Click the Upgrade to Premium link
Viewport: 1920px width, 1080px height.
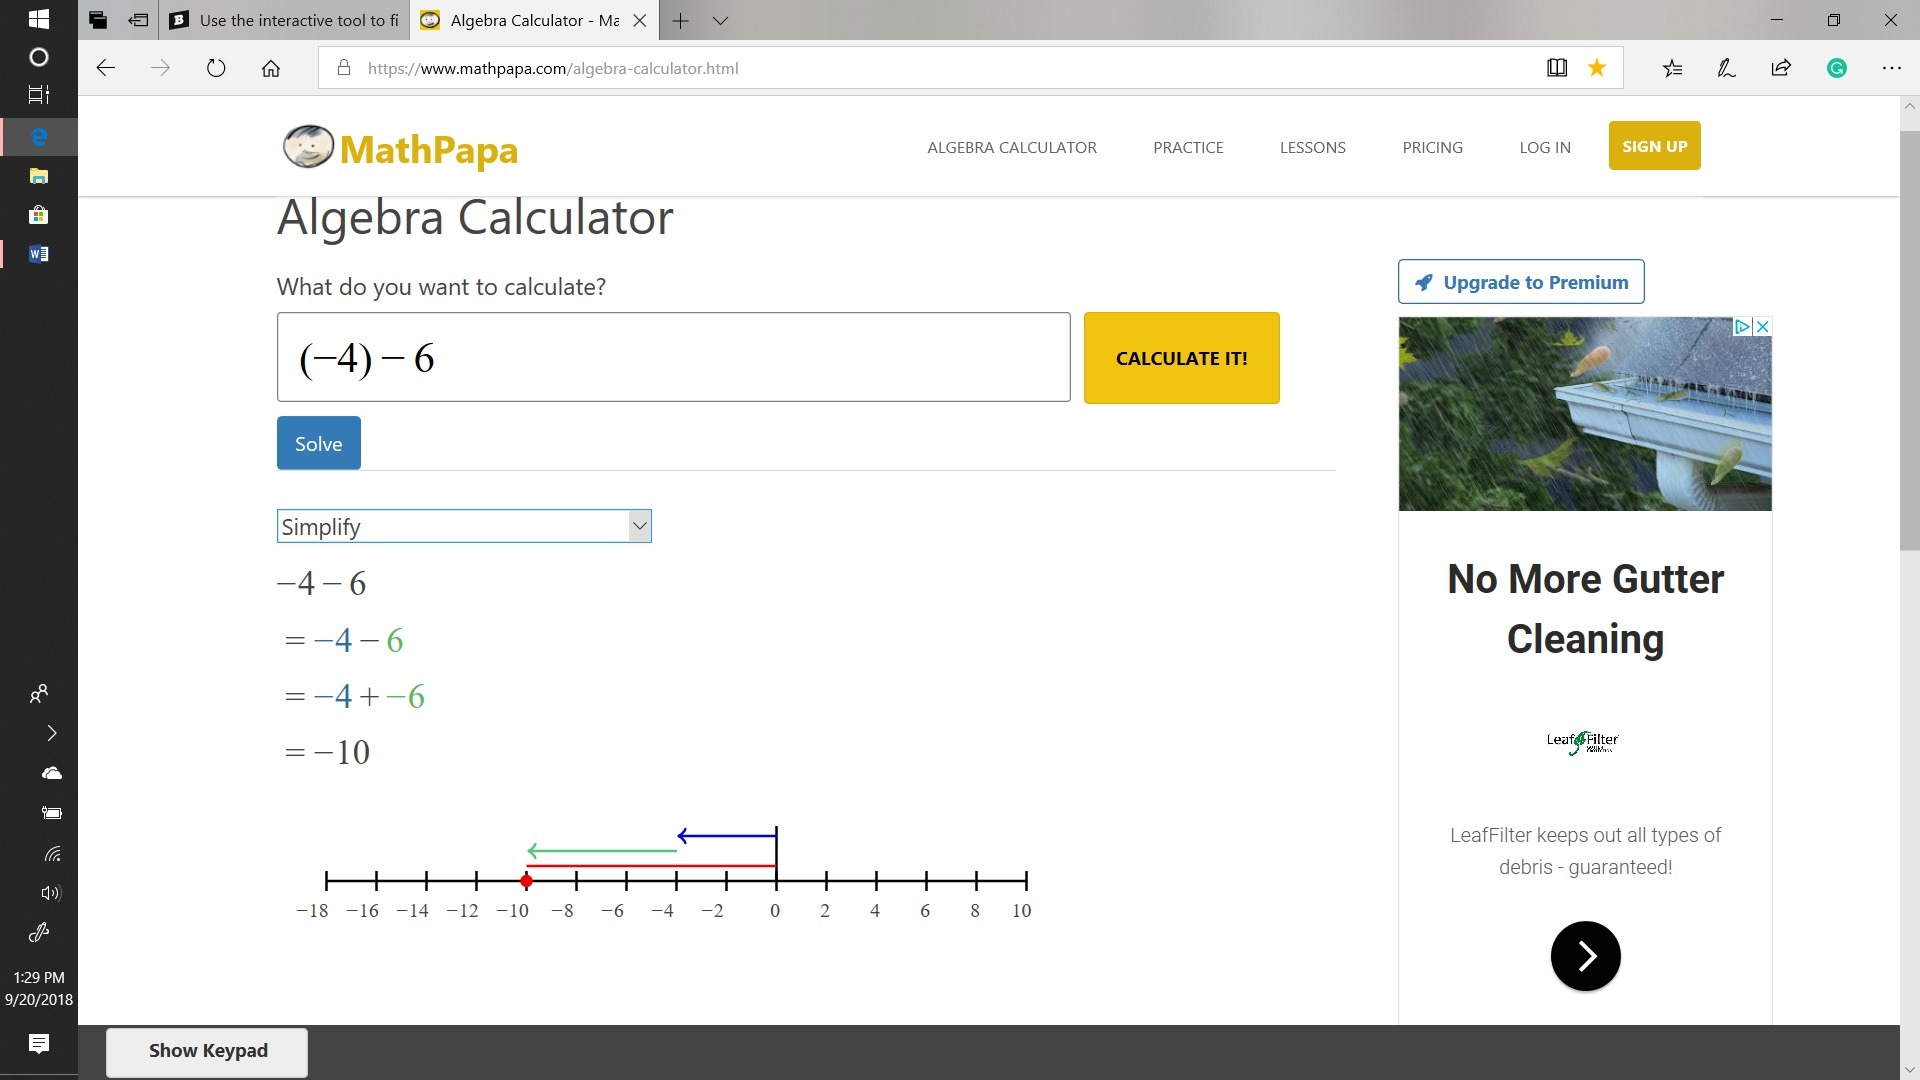click(x=1520, y=282)
